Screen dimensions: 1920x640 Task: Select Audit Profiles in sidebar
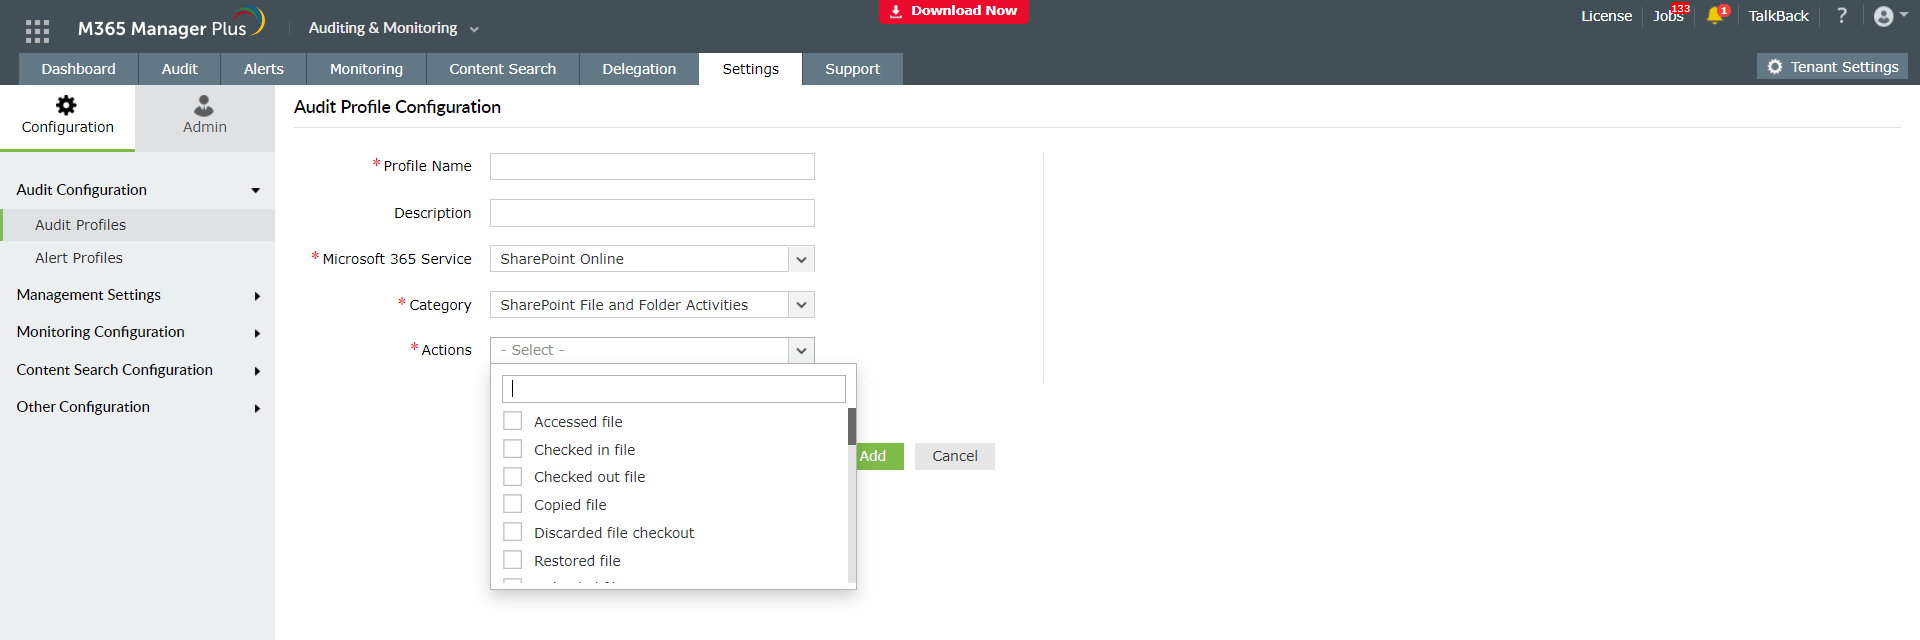tap(137, 225)
